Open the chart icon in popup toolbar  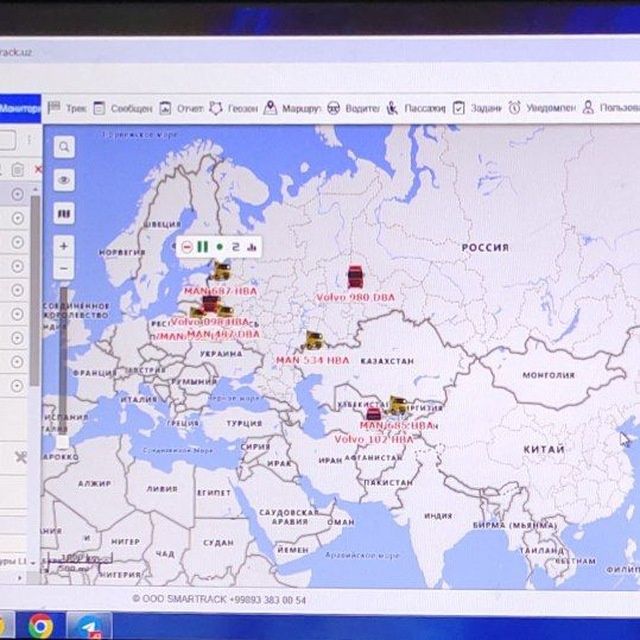252,247
